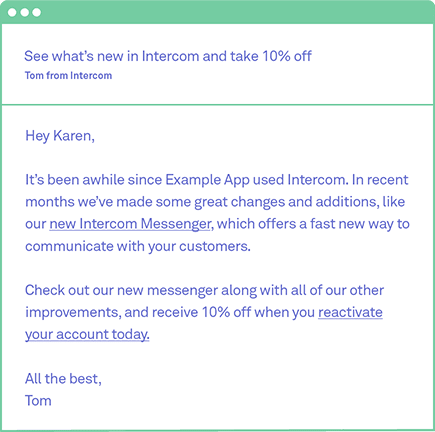Click Check out our new messenger sentence
This screenshot has width=435, height=432.
[204, 290]
